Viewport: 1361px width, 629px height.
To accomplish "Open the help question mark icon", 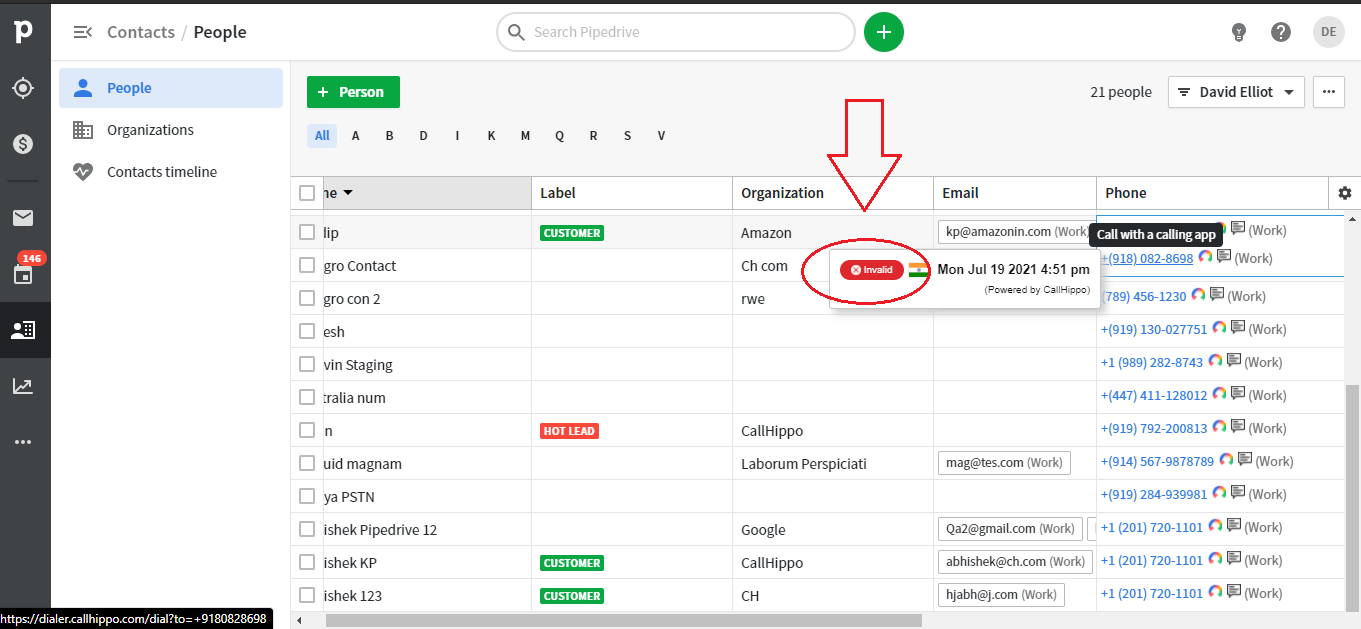I will [1281, 32].
